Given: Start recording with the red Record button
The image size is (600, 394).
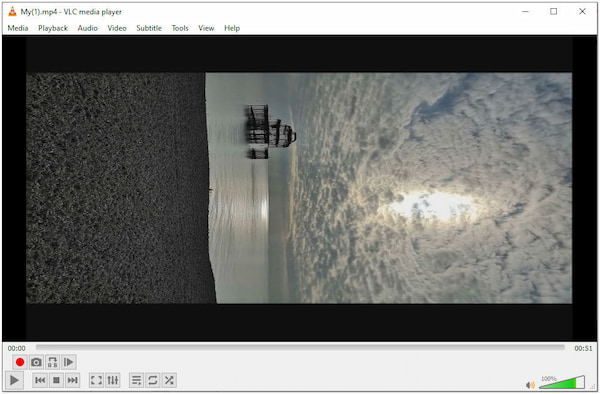Looking at the screenshot, I should (x=20, y=362).
